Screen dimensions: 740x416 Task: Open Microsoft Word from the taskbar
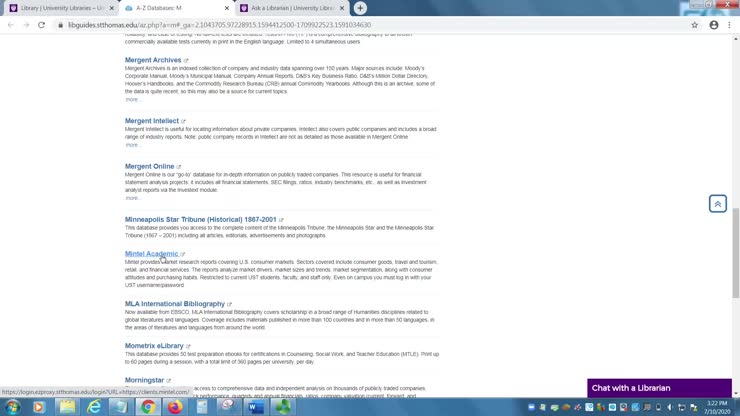[x=254, y=407]
